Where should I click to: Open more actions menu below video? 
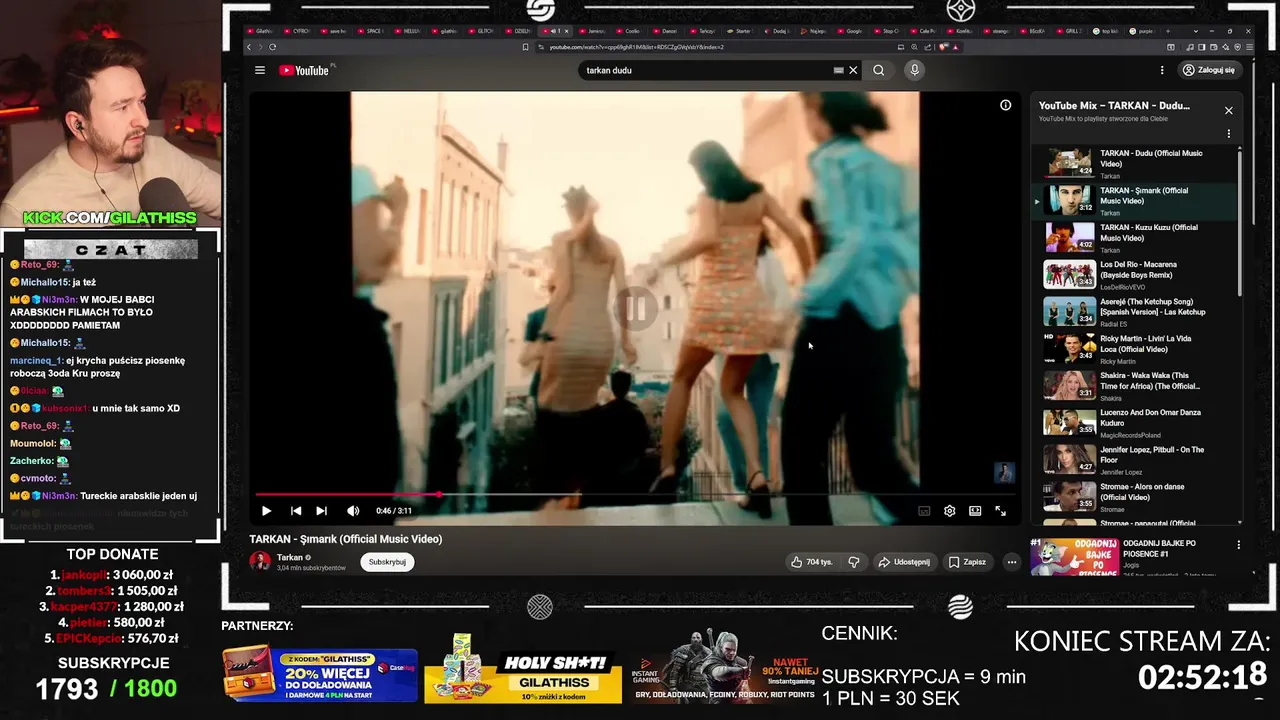point(1011,562)
